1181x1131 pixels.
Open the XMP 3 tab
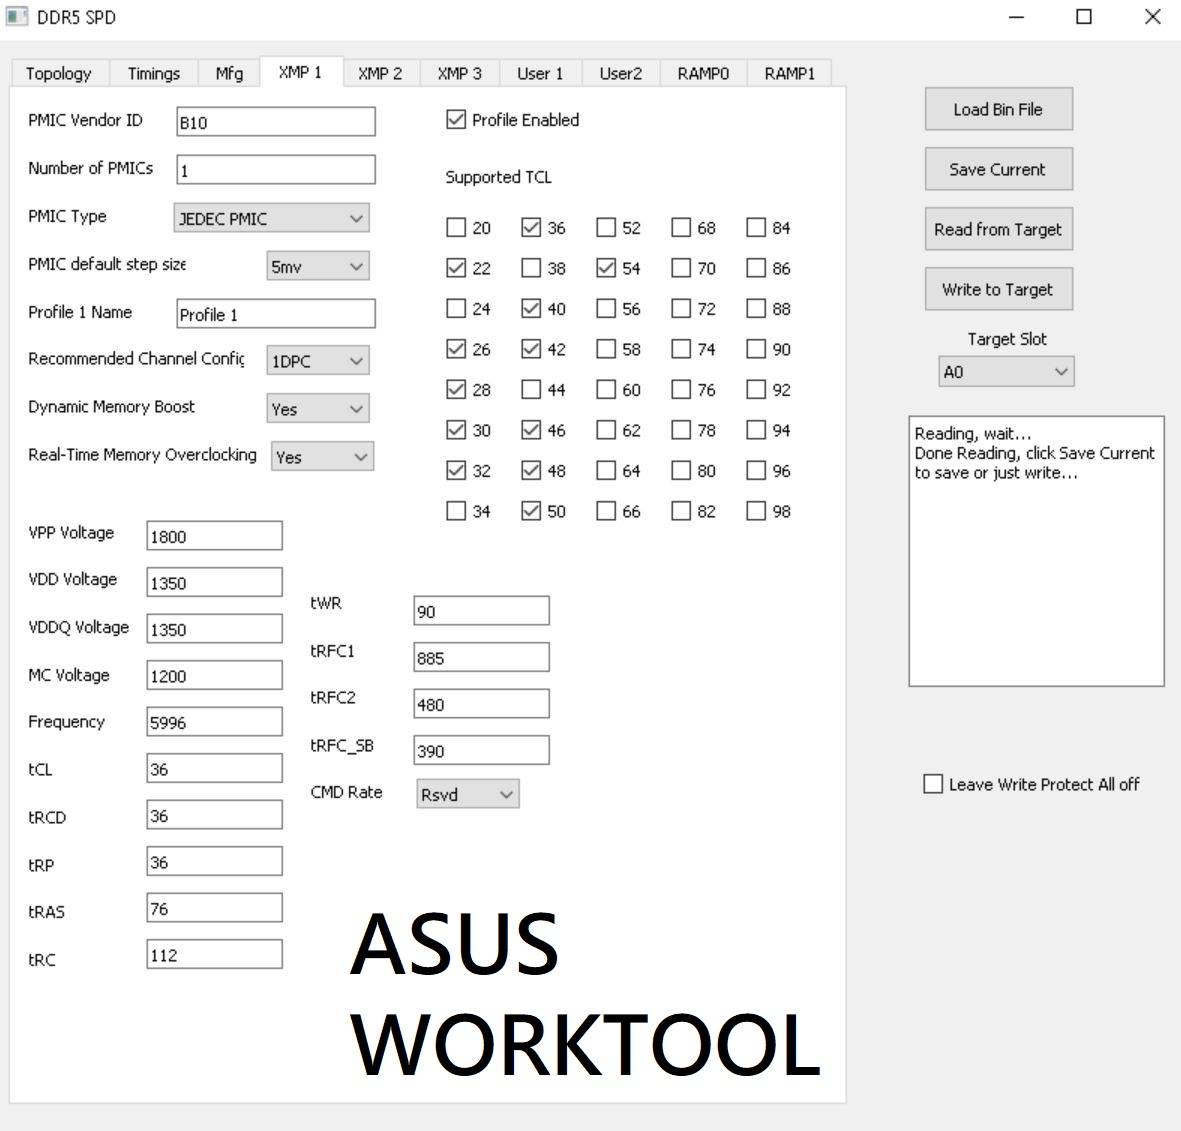[459, 73]
